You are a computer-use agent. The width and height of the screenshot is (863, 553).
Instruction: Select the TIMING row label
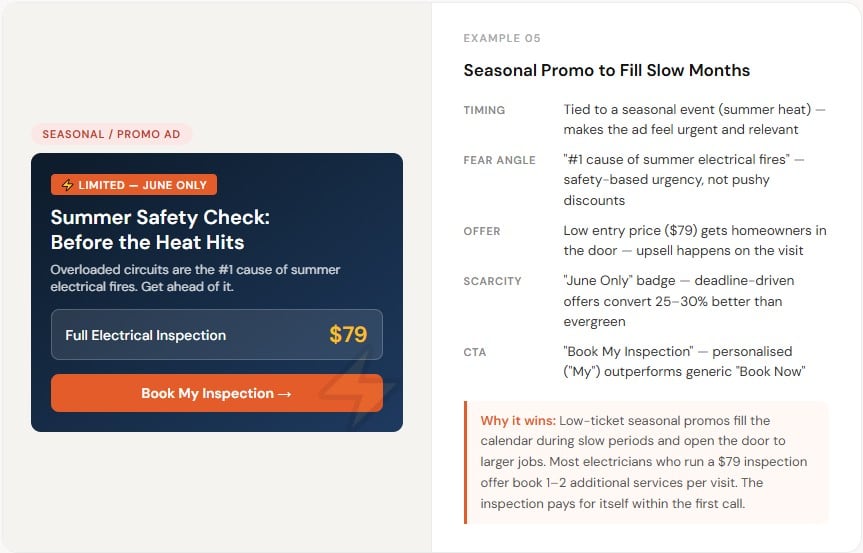tap(484, 110)
